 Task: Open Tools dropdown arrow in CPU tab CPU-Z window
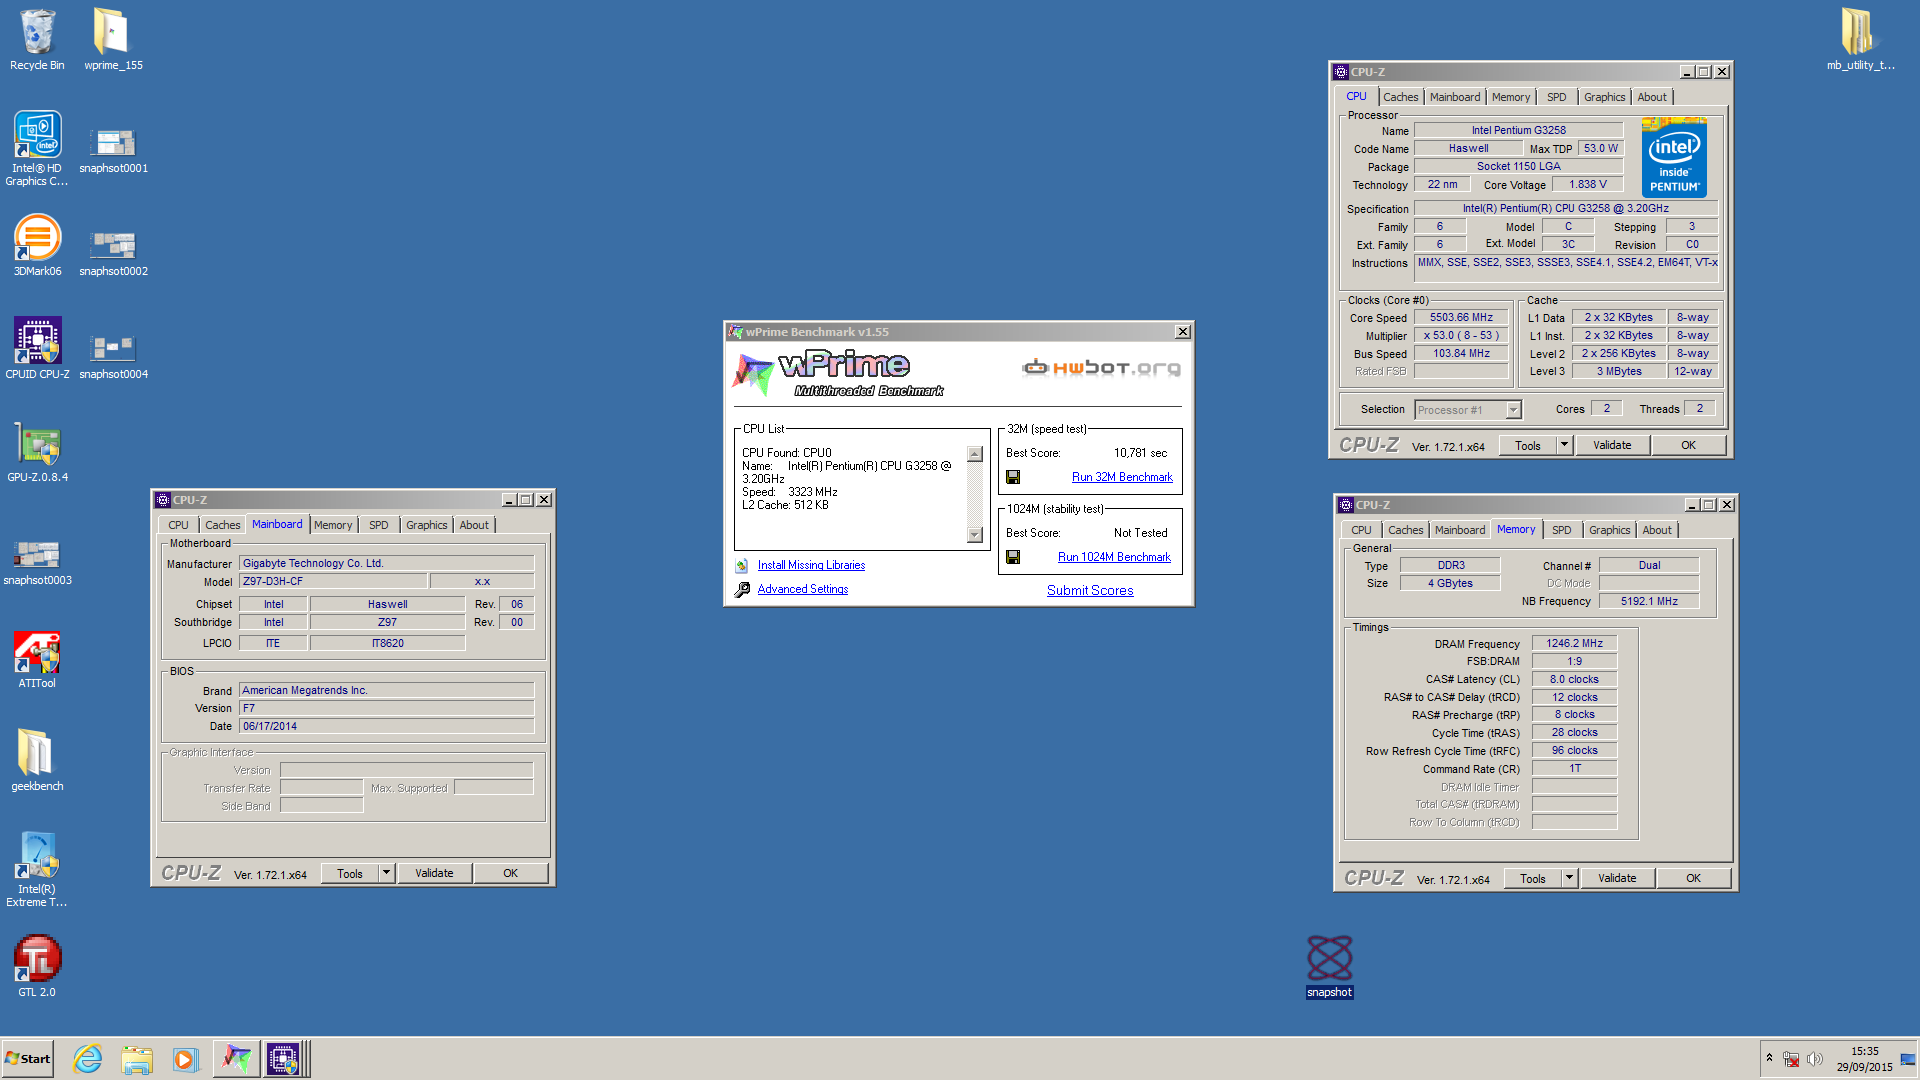click(x=1565, y=445)
